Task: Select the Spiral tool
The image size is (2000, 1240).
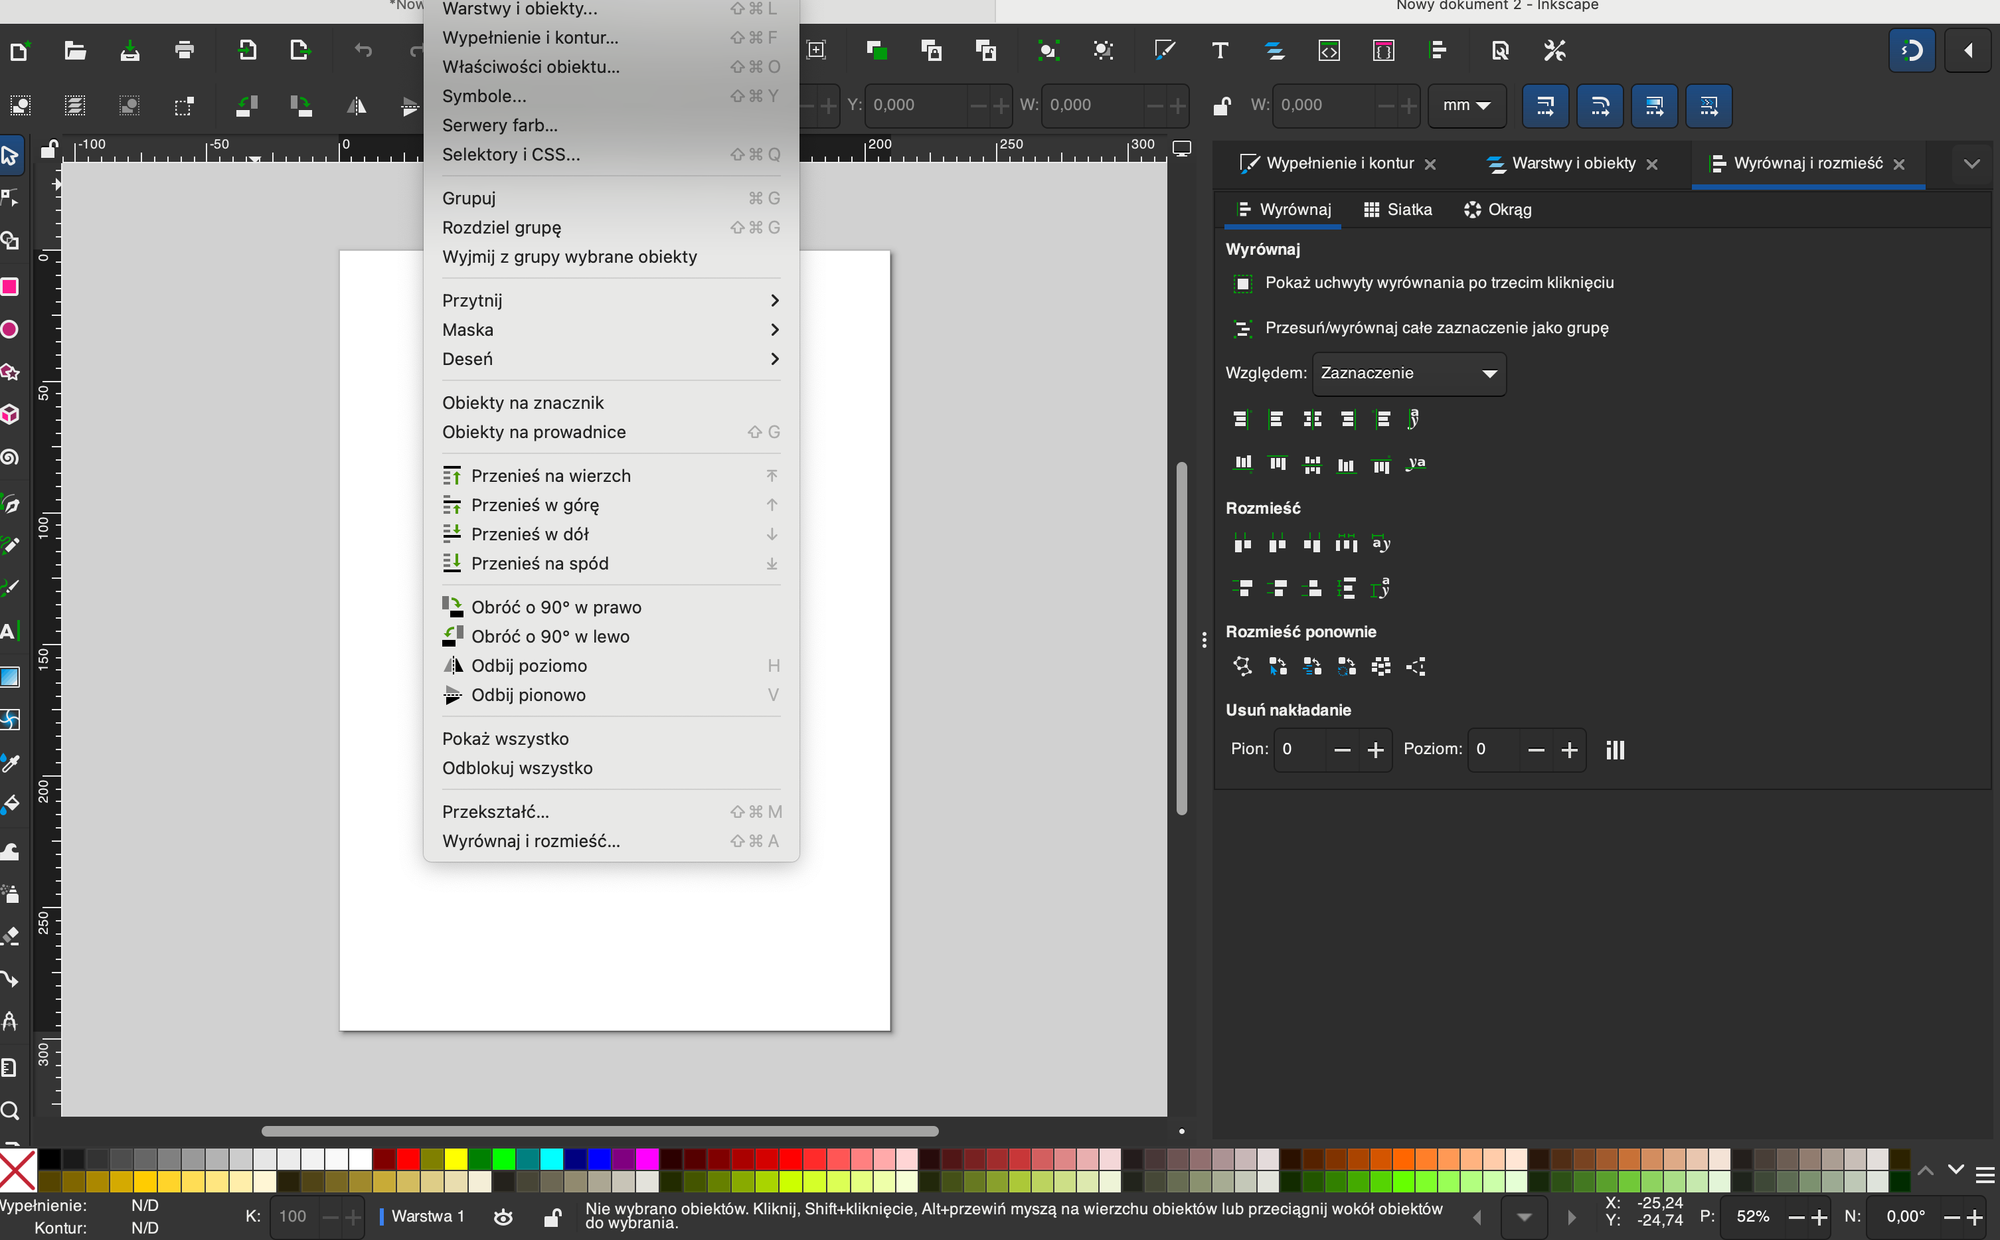Action: 10,457
